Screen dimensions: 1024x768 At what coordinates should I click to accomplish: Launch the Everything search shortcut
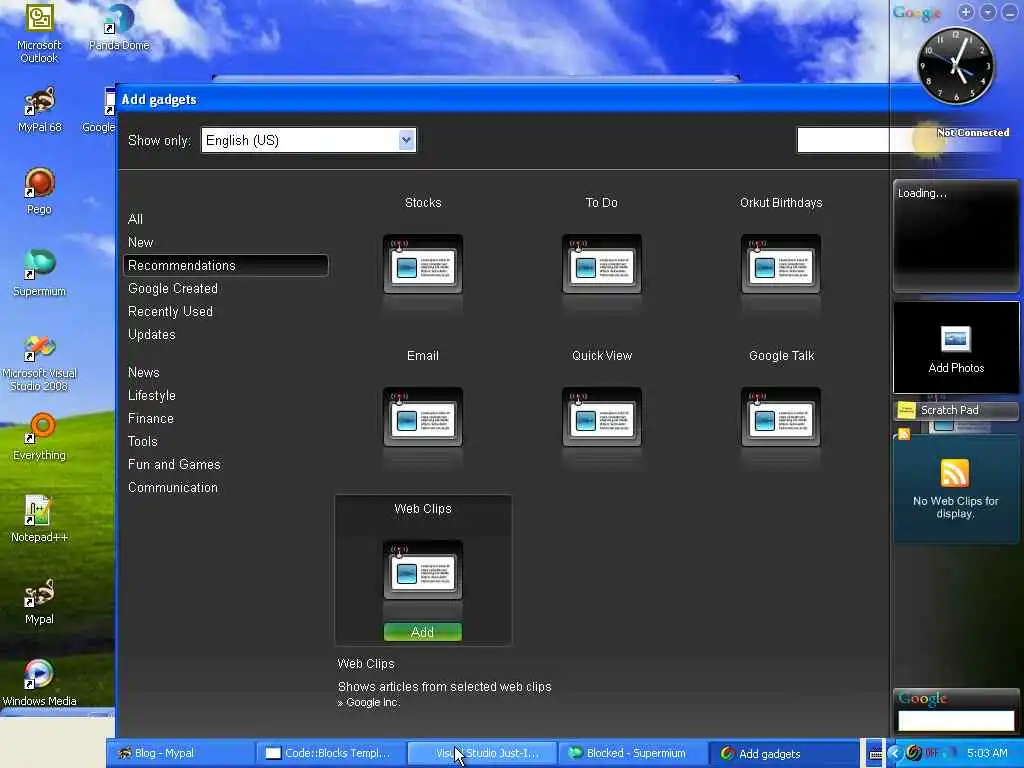[x=39, y=437]
